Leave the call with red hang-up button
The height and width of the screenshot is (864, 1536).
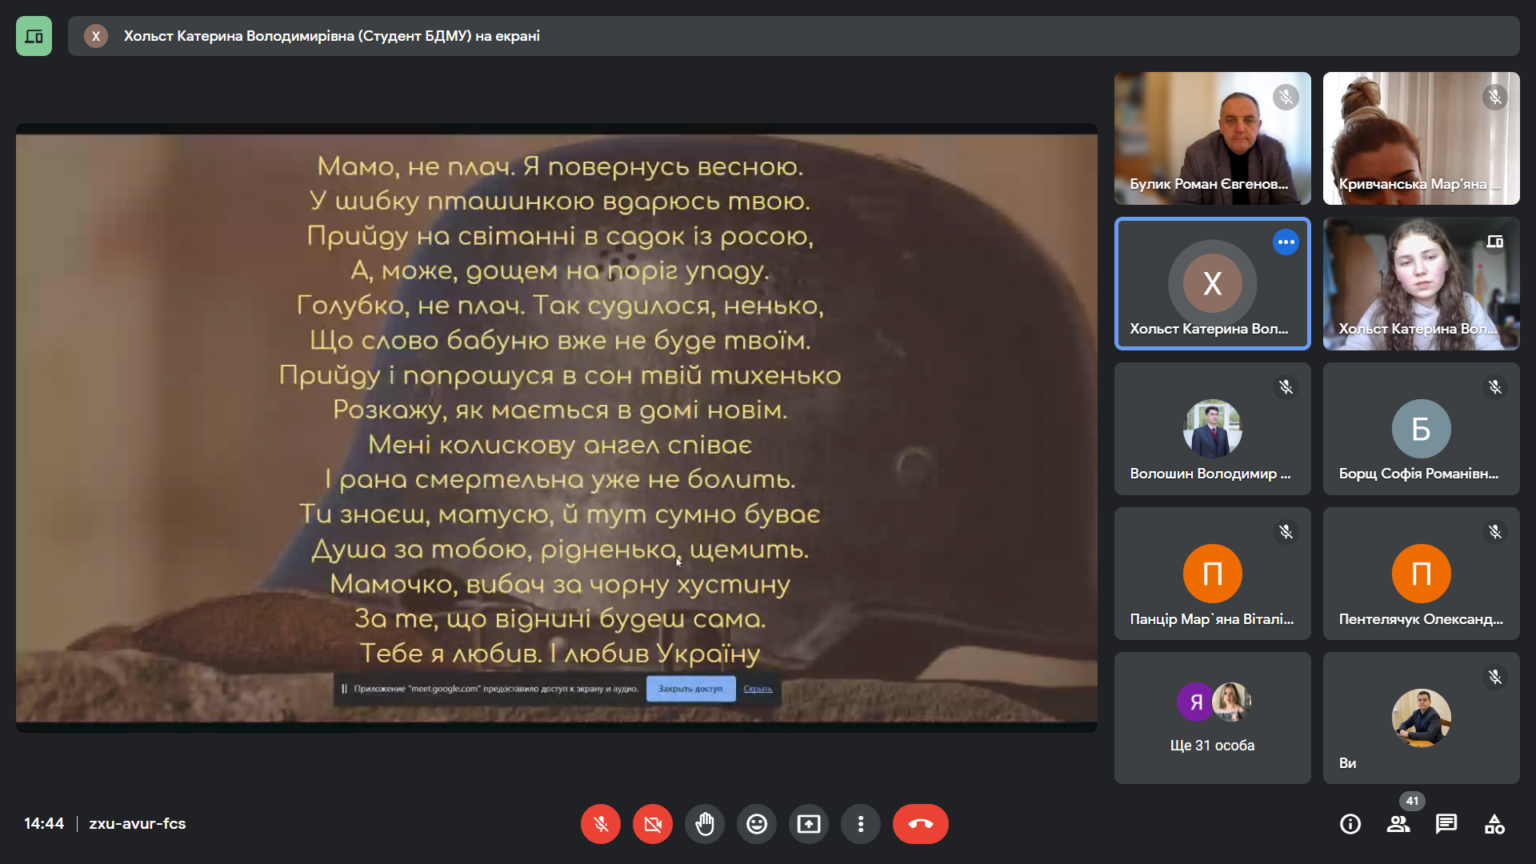point(920,824)
